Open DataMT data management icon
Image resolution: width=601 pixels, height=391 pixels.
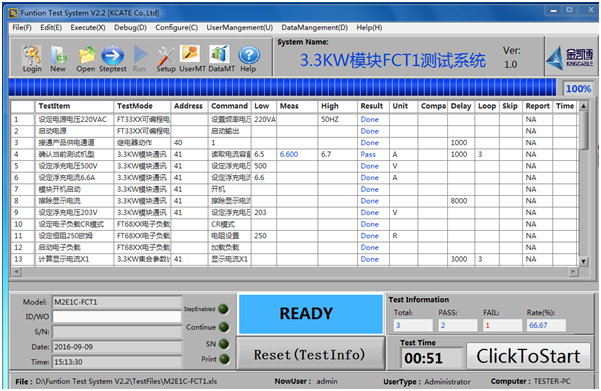(221, 58)
